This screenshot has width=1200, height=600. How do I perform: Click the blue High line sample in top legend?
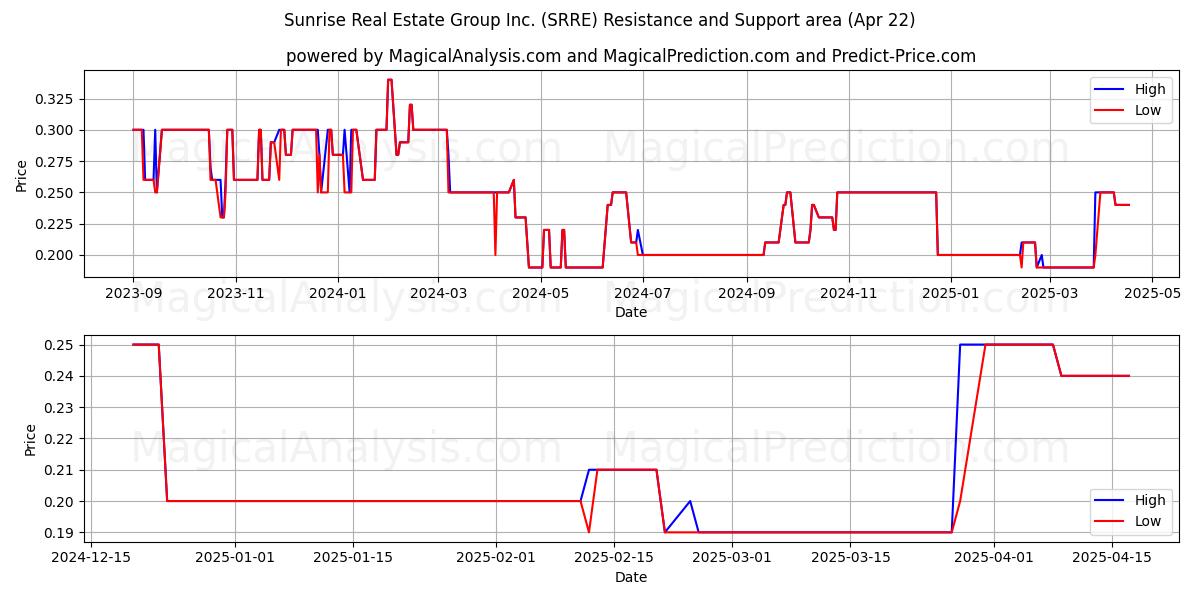[1111, 90]
